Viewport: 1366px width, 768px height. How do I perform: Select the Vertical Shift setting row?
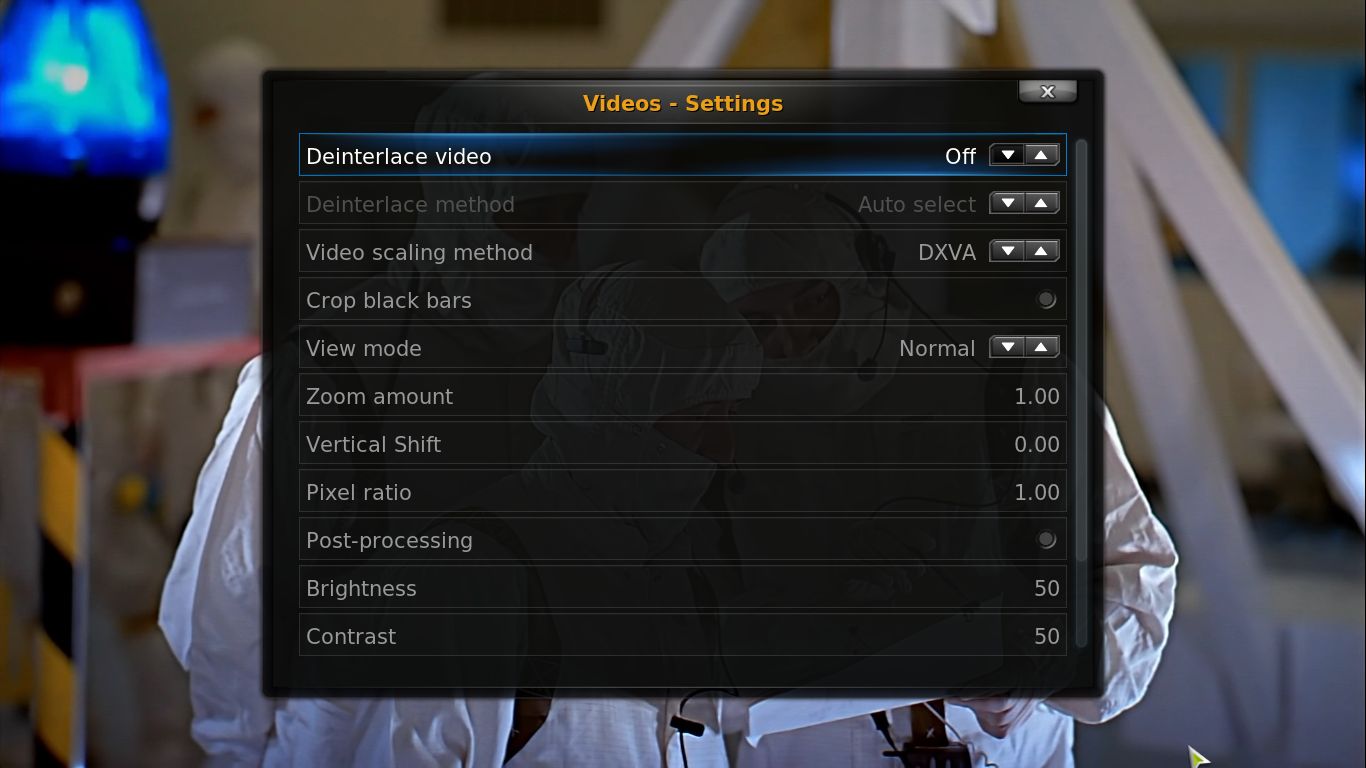tap(683, 444)
